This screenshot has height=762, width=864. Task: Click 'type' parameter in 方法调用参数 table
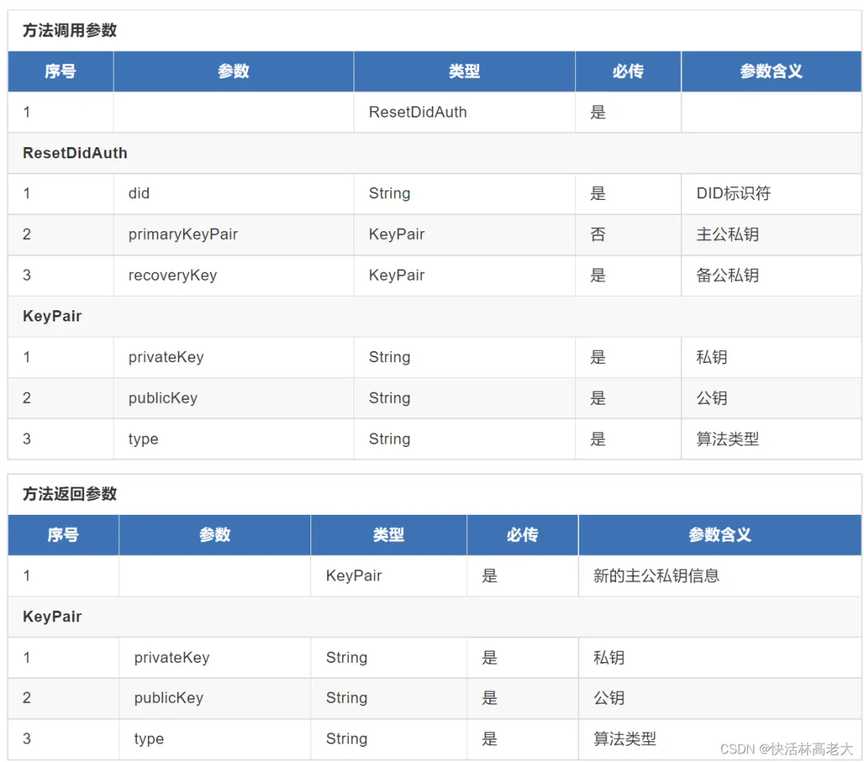143,439
